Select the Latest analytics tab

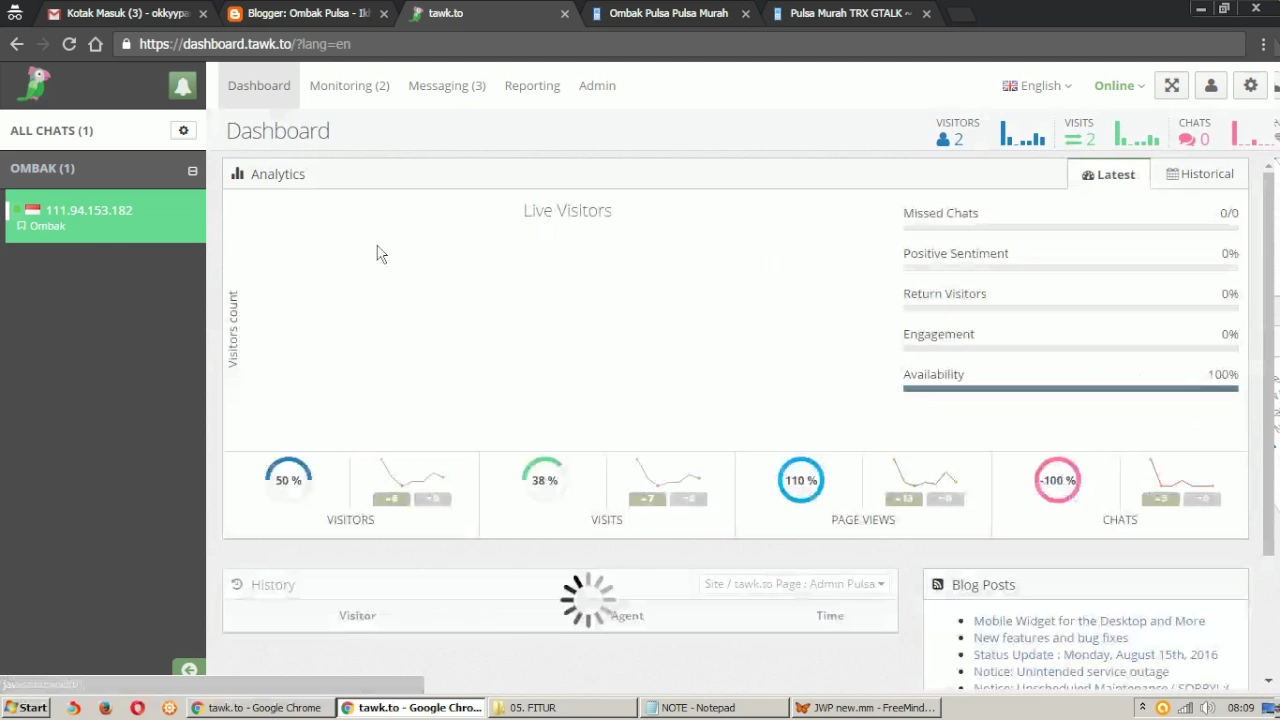coord(1108,174)
